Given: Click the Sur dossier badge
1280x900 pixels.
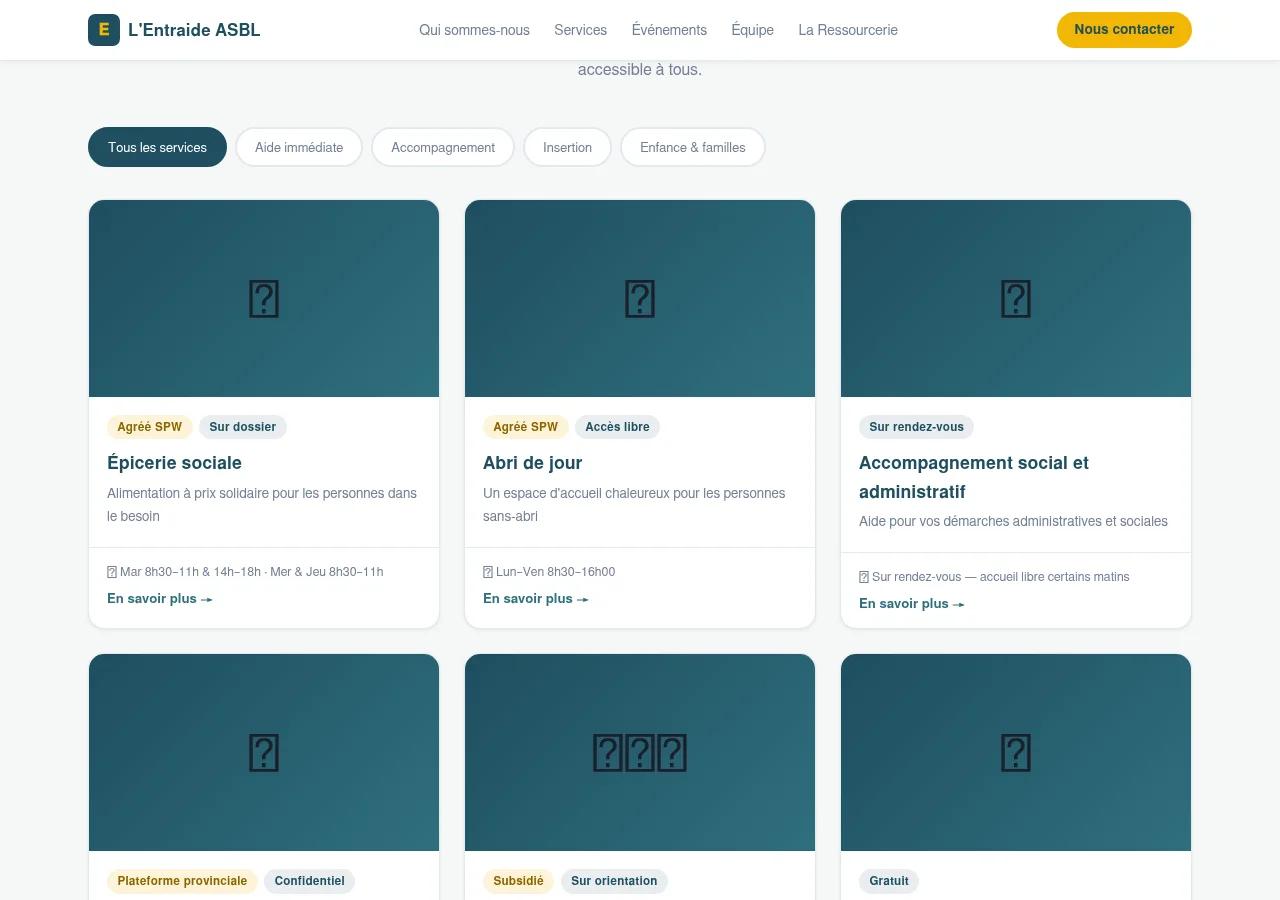Looking at the screenshot, I should [243, 427].
